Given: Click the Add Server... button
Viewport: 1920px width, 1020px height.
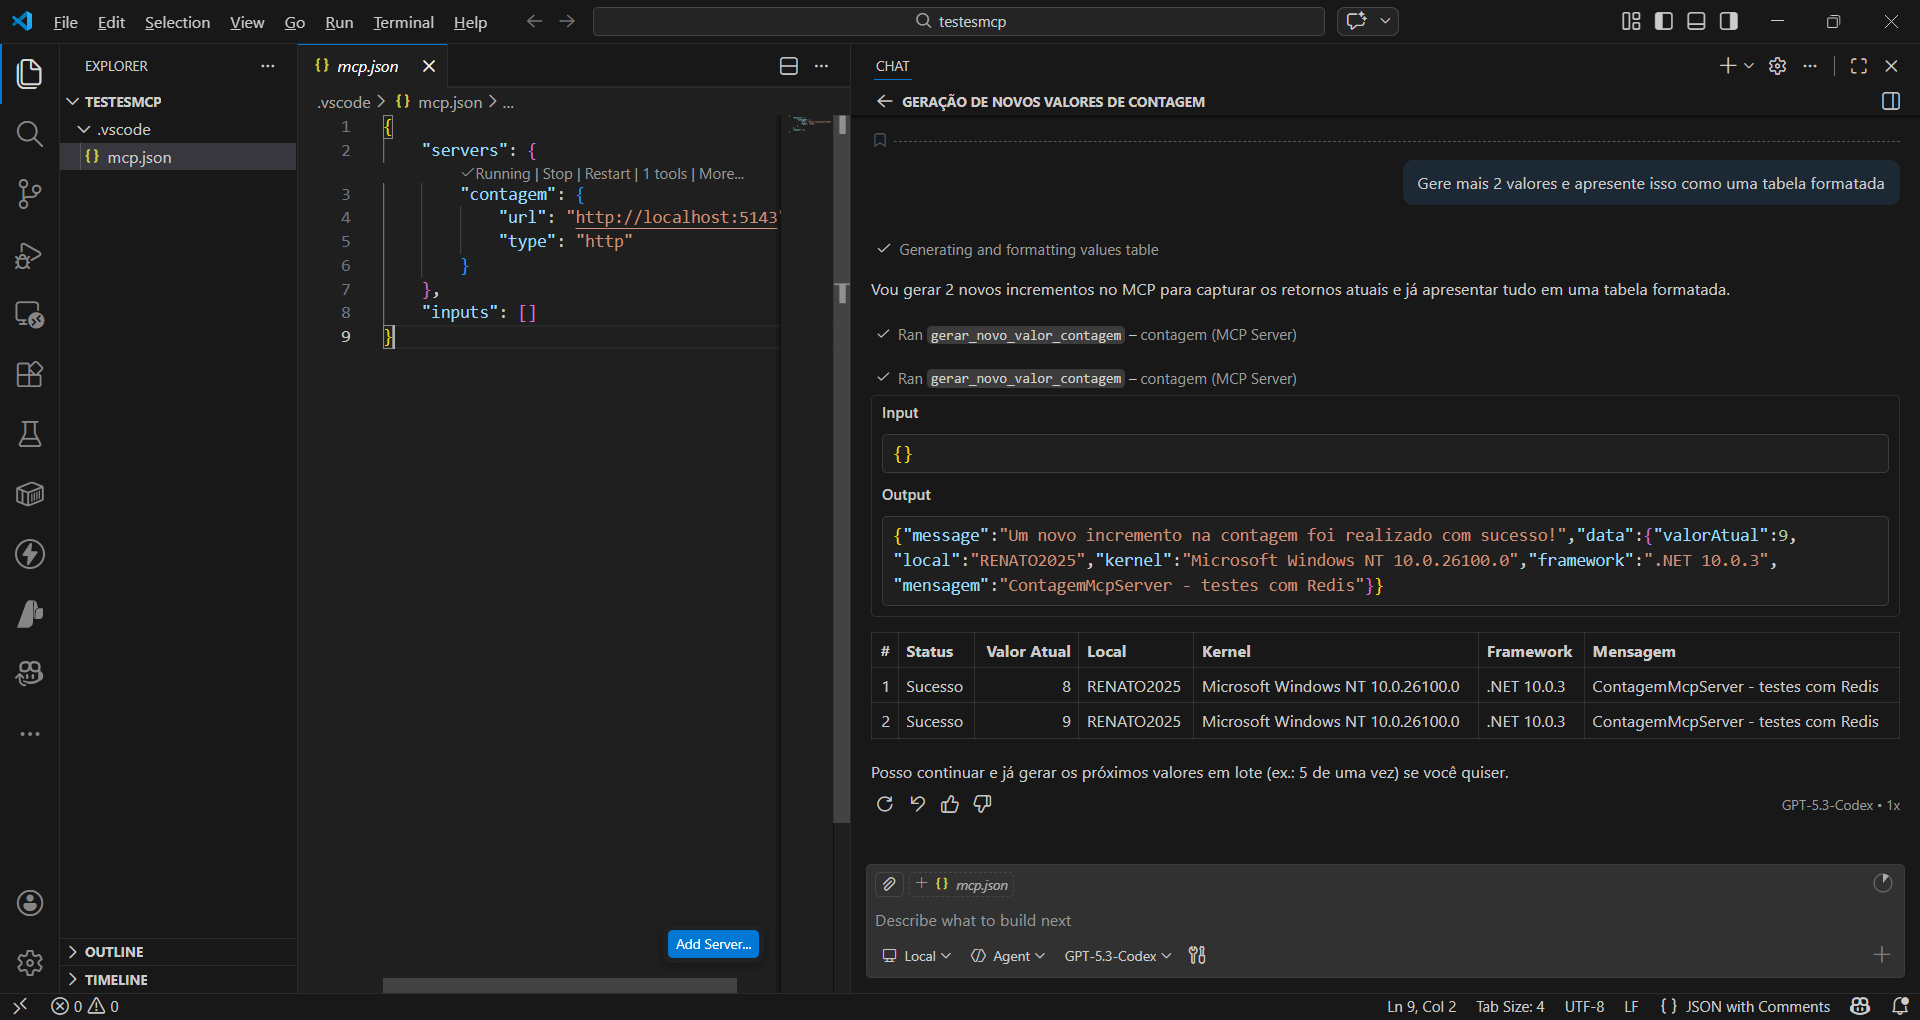Looking at the screenshot, I should pos(713,944).
